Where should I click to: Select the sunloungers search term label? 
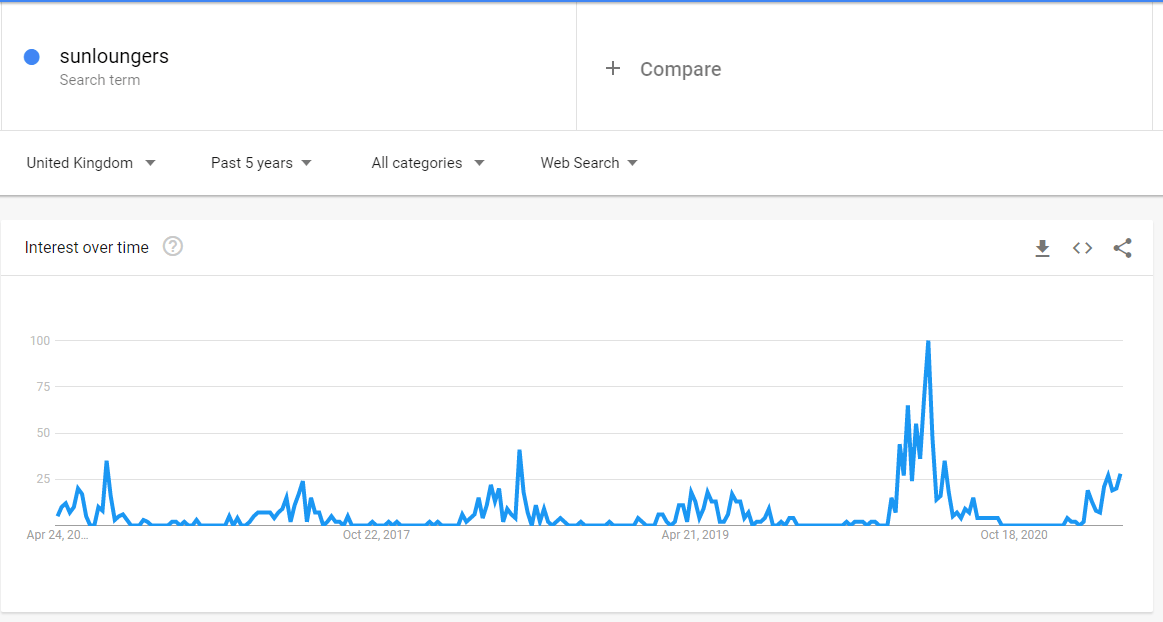point(113,56)
